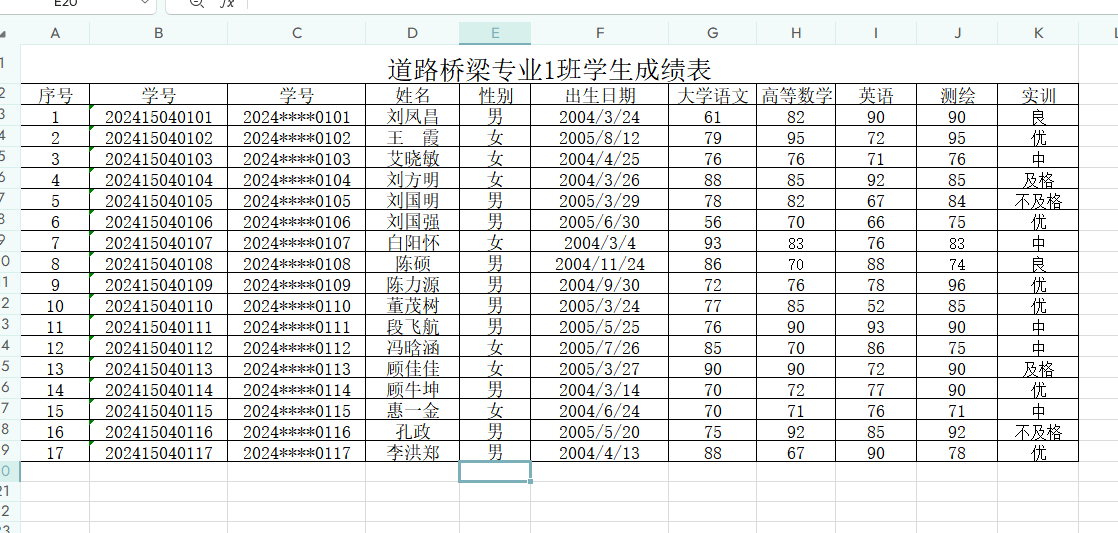
Task: Click the magnifier icon beside fx
Action: click(197, 3)
